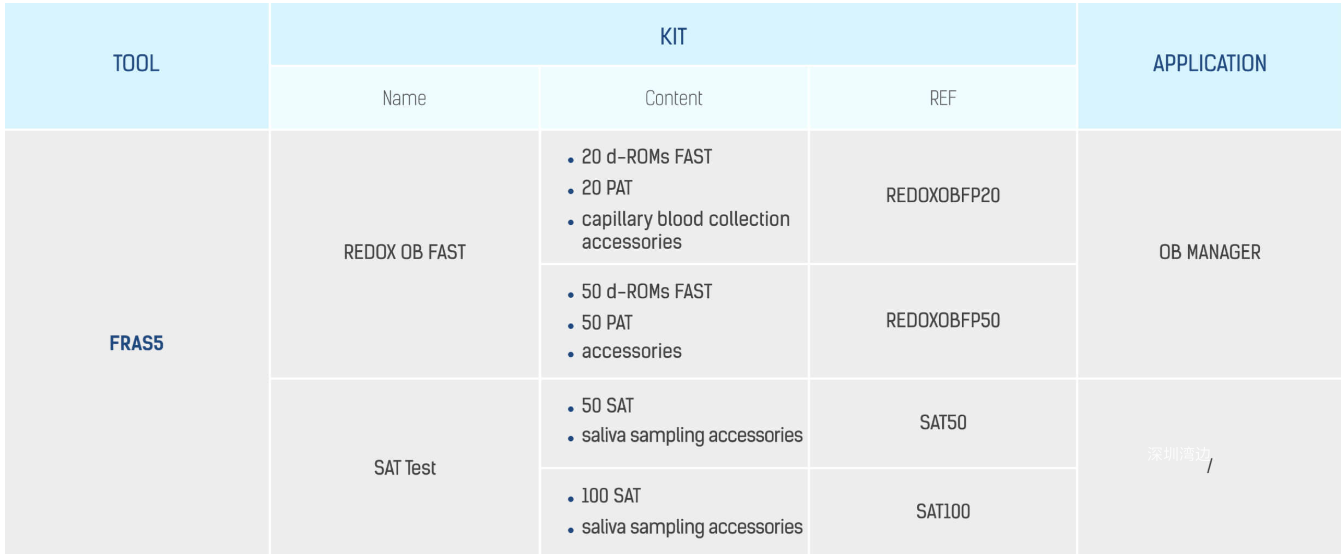Click the REDOXOBFP20 reference code
This screenshot has width=1341, height=554.
click(942, 196)
